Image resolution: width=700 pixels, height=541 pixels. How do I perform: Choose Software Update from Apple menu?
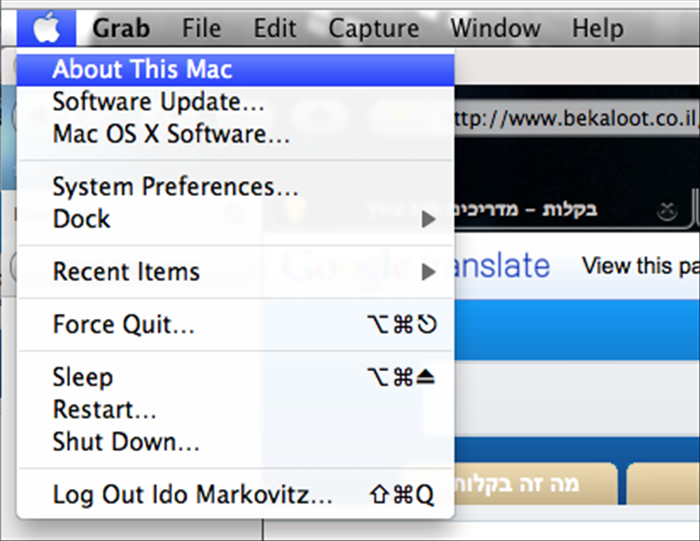[x=236, y=102]
